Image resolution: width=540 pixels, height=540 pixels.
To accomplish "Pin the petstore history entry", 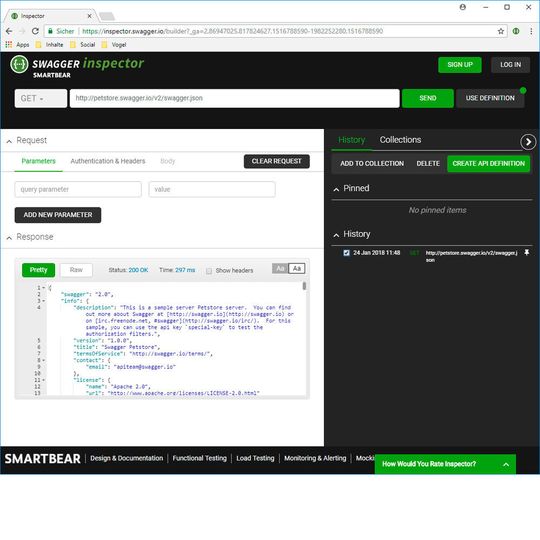I will coord(526,253).
